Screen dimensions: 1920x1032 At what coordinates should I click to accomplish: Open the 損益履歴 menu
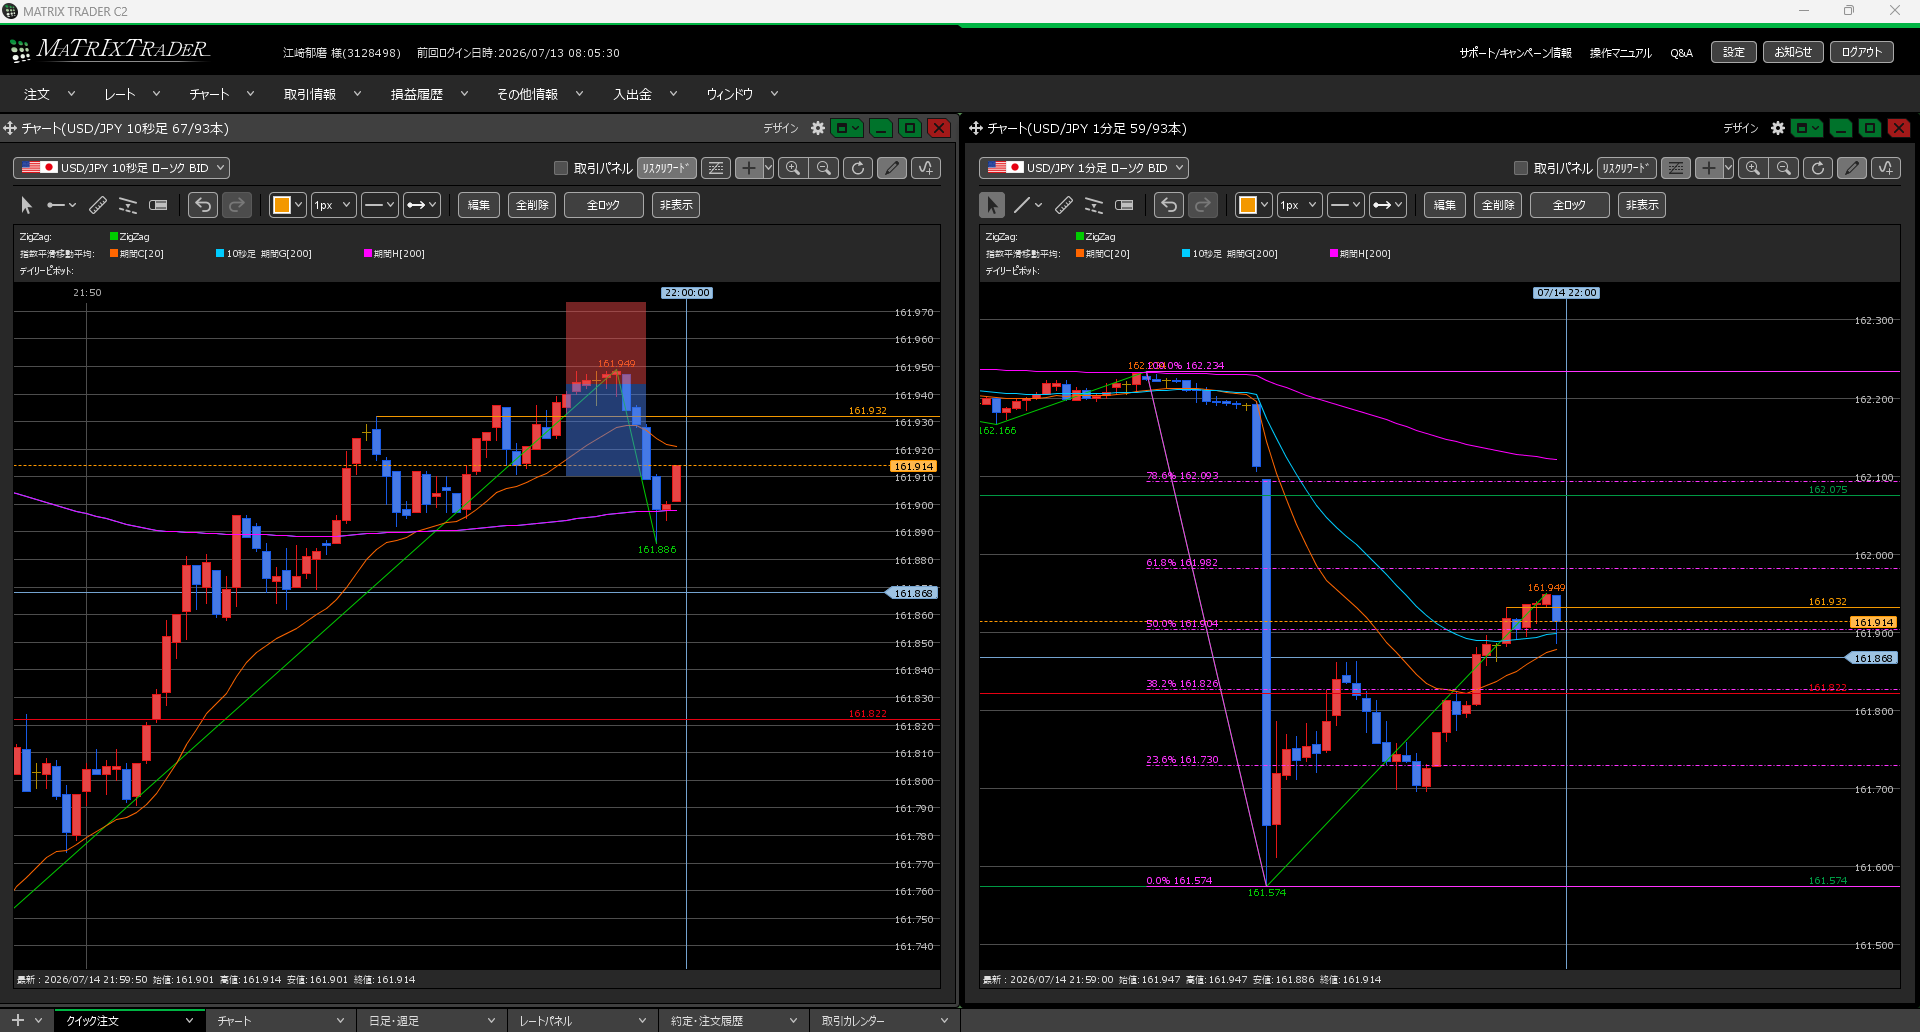(428, 94)
